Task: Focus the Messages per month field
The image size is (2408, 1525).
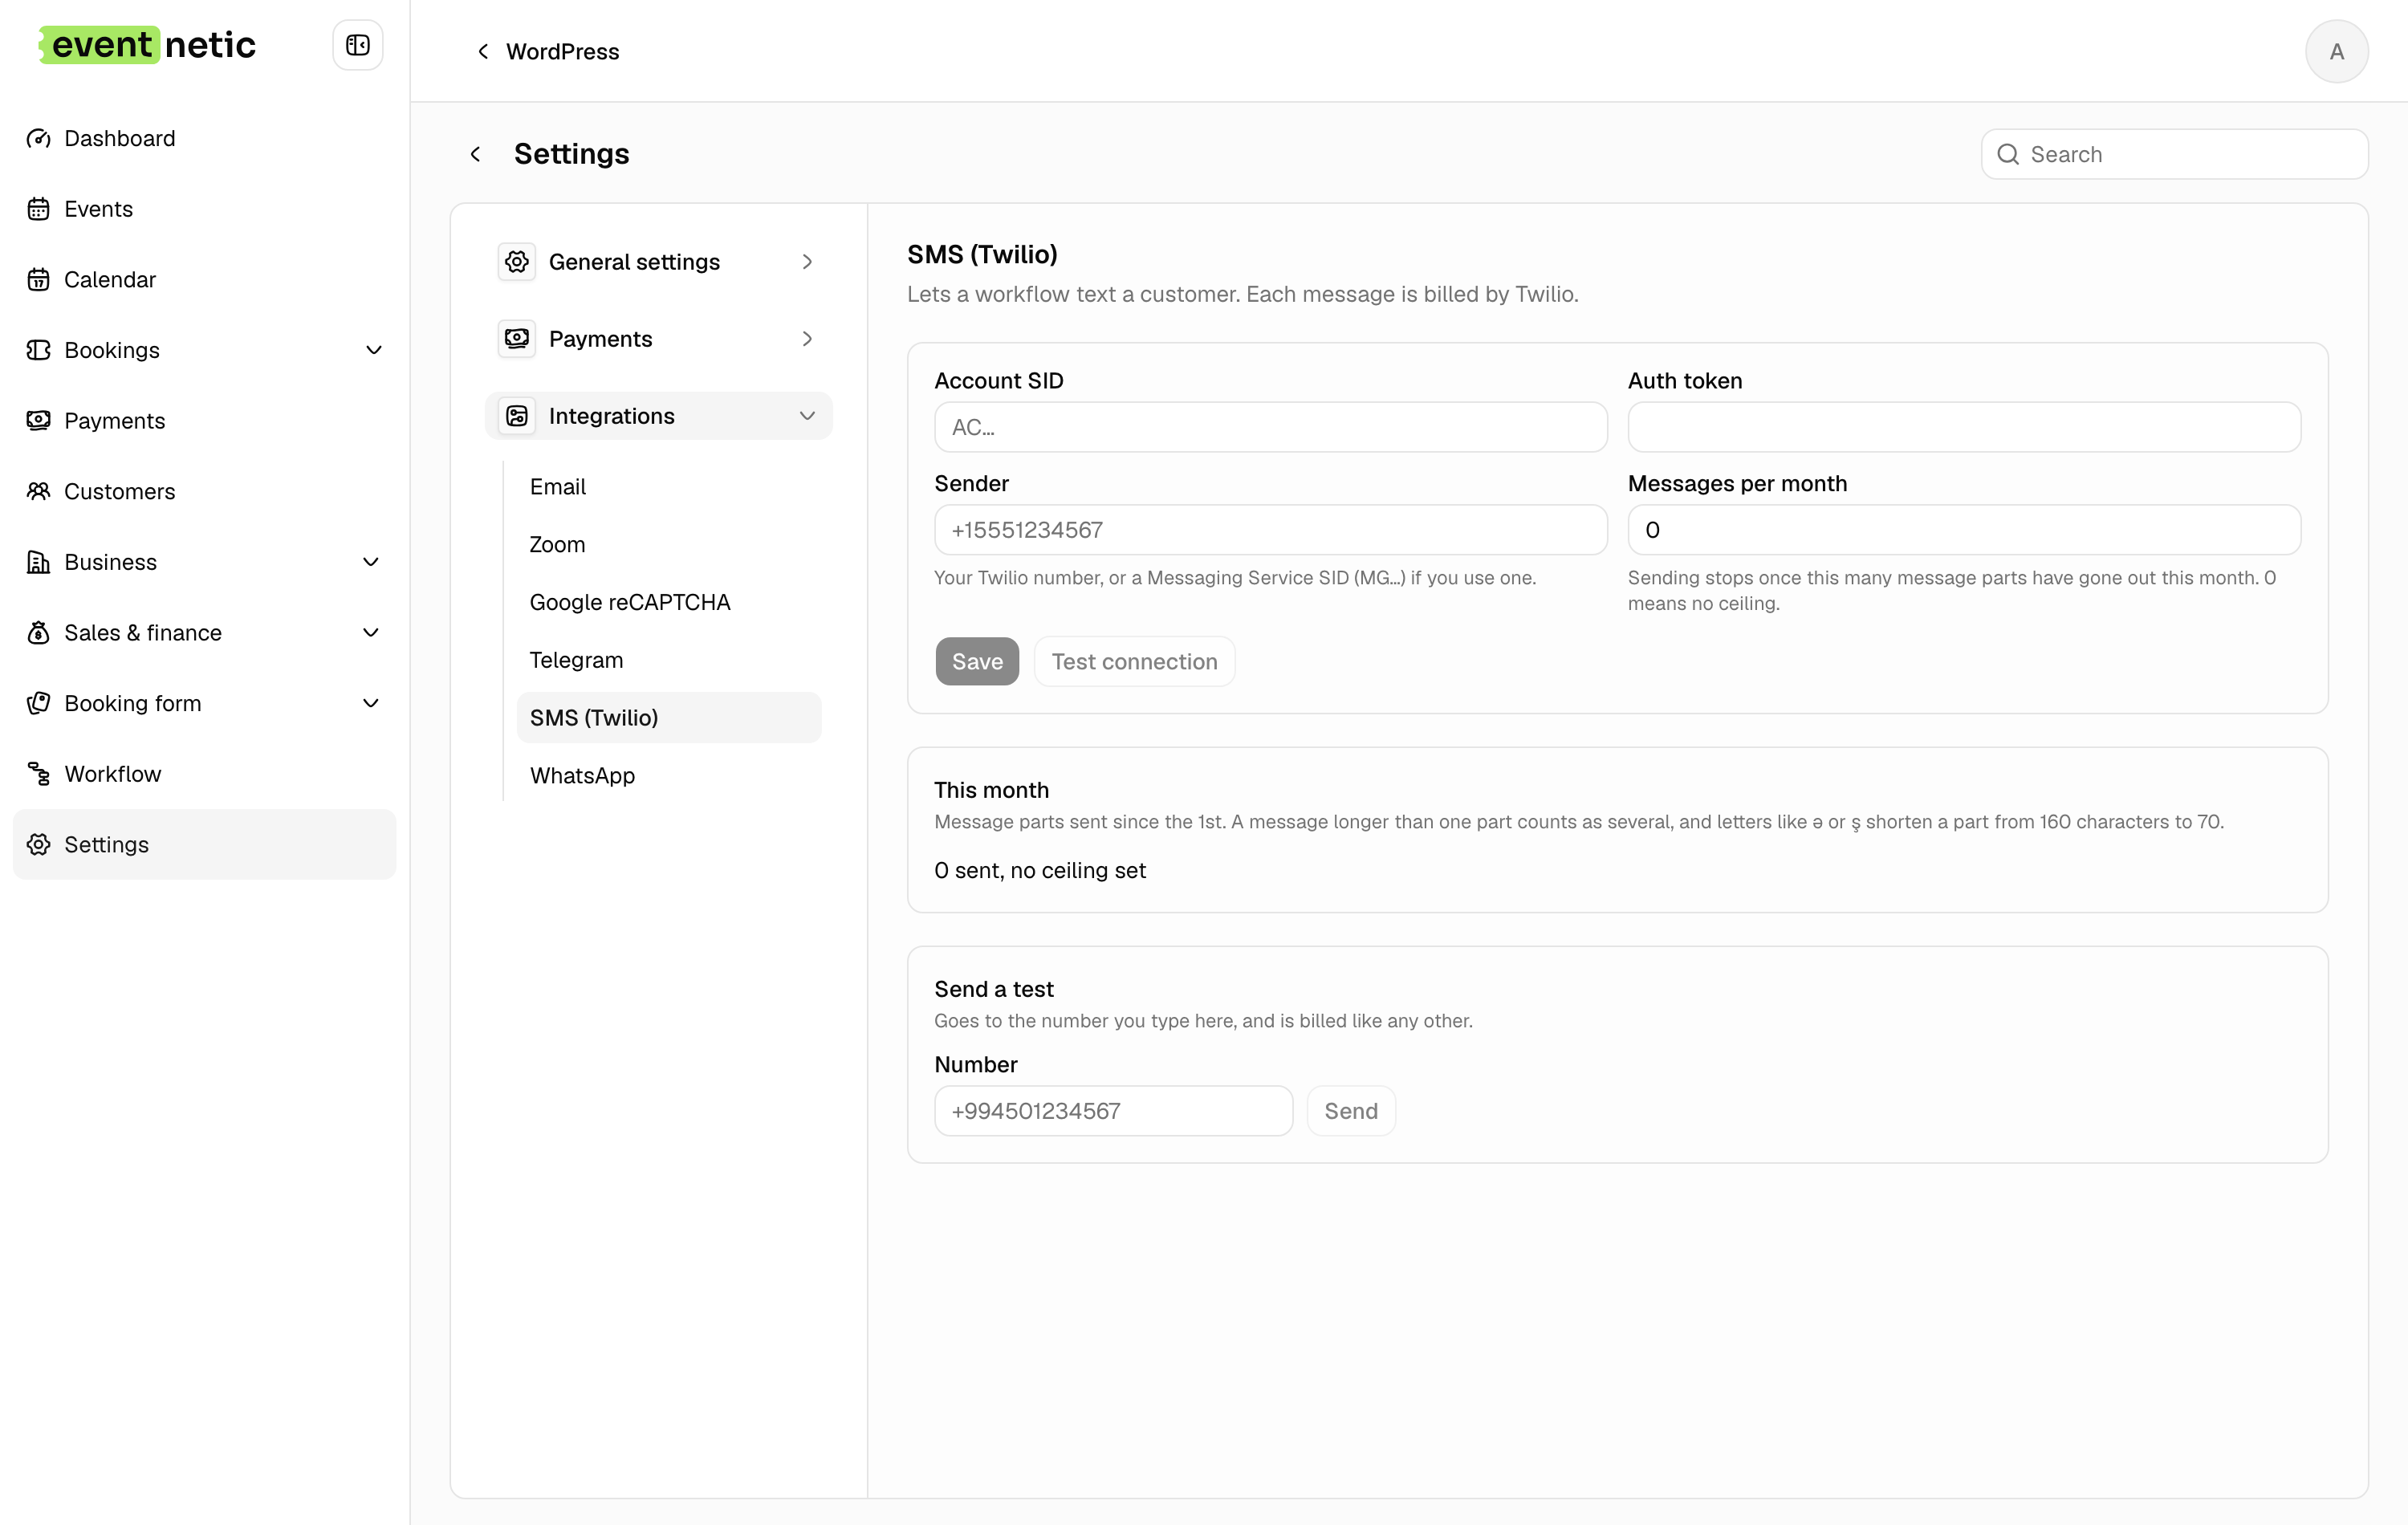Action: coord(1964,530)
